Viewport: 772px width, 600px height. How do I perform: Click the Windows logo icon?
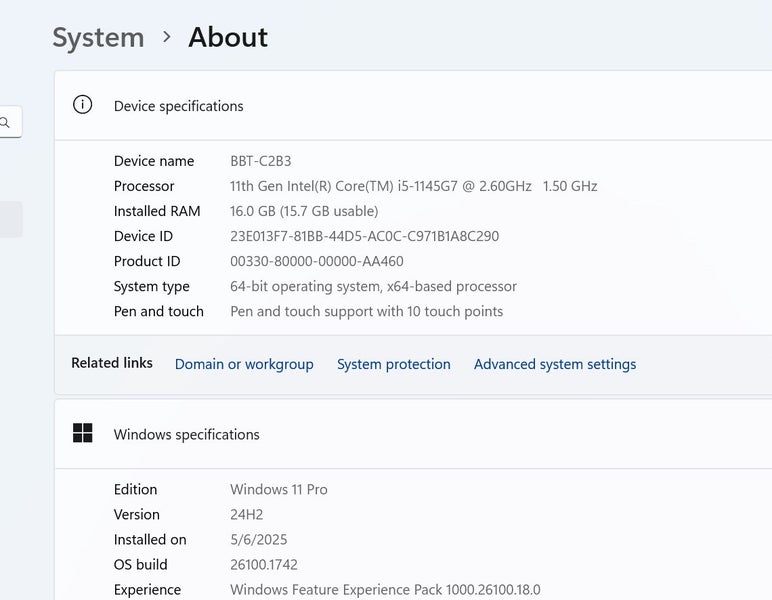(83, 433)
